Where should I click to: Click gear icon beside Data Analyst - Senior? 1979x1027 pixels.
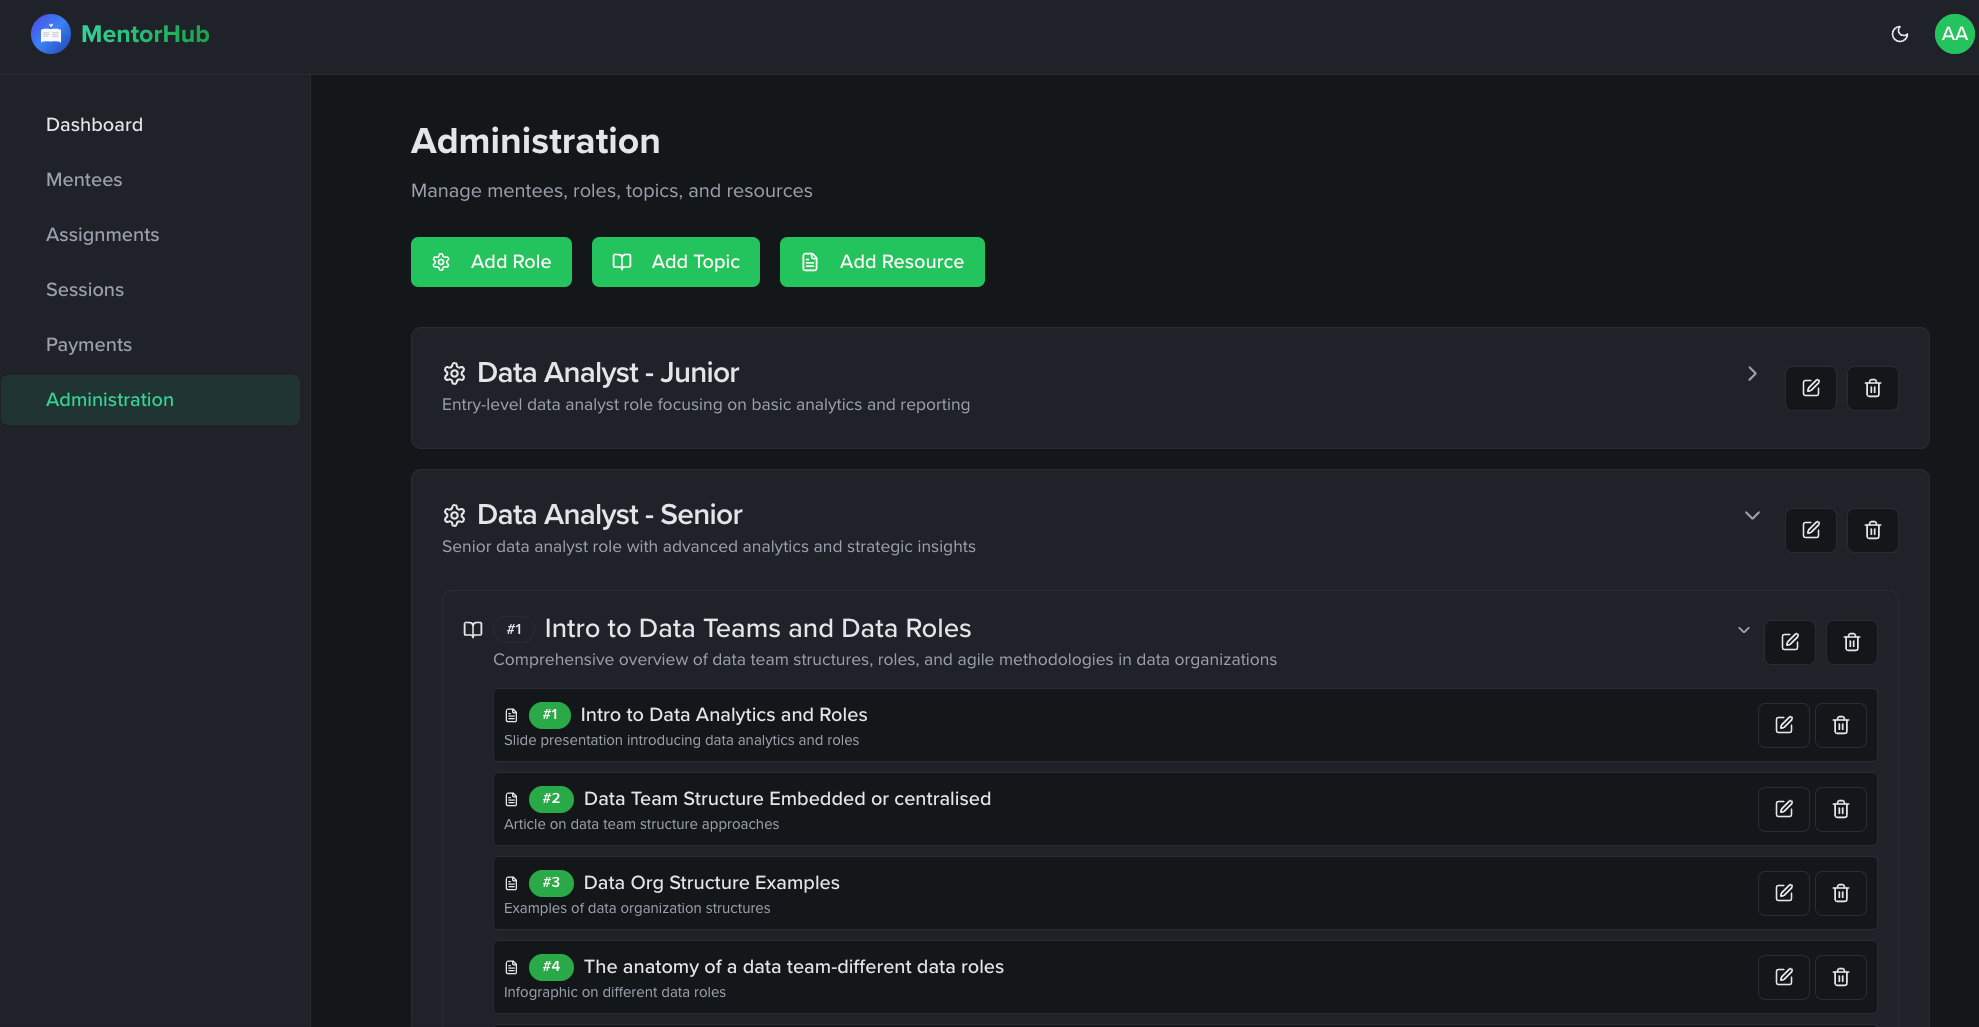(x=454, y=515)
